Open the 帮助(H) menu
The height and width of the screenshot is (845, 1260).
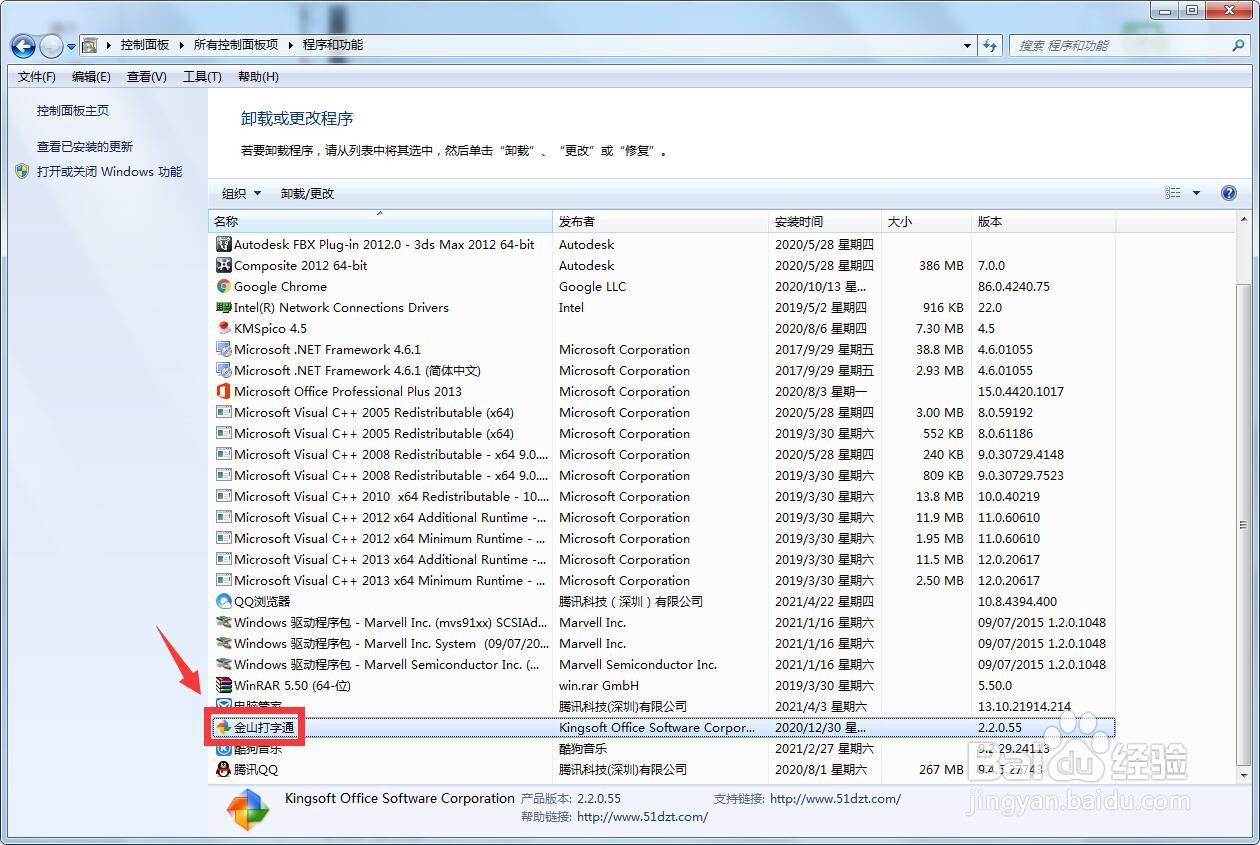[x=258, y=77]
